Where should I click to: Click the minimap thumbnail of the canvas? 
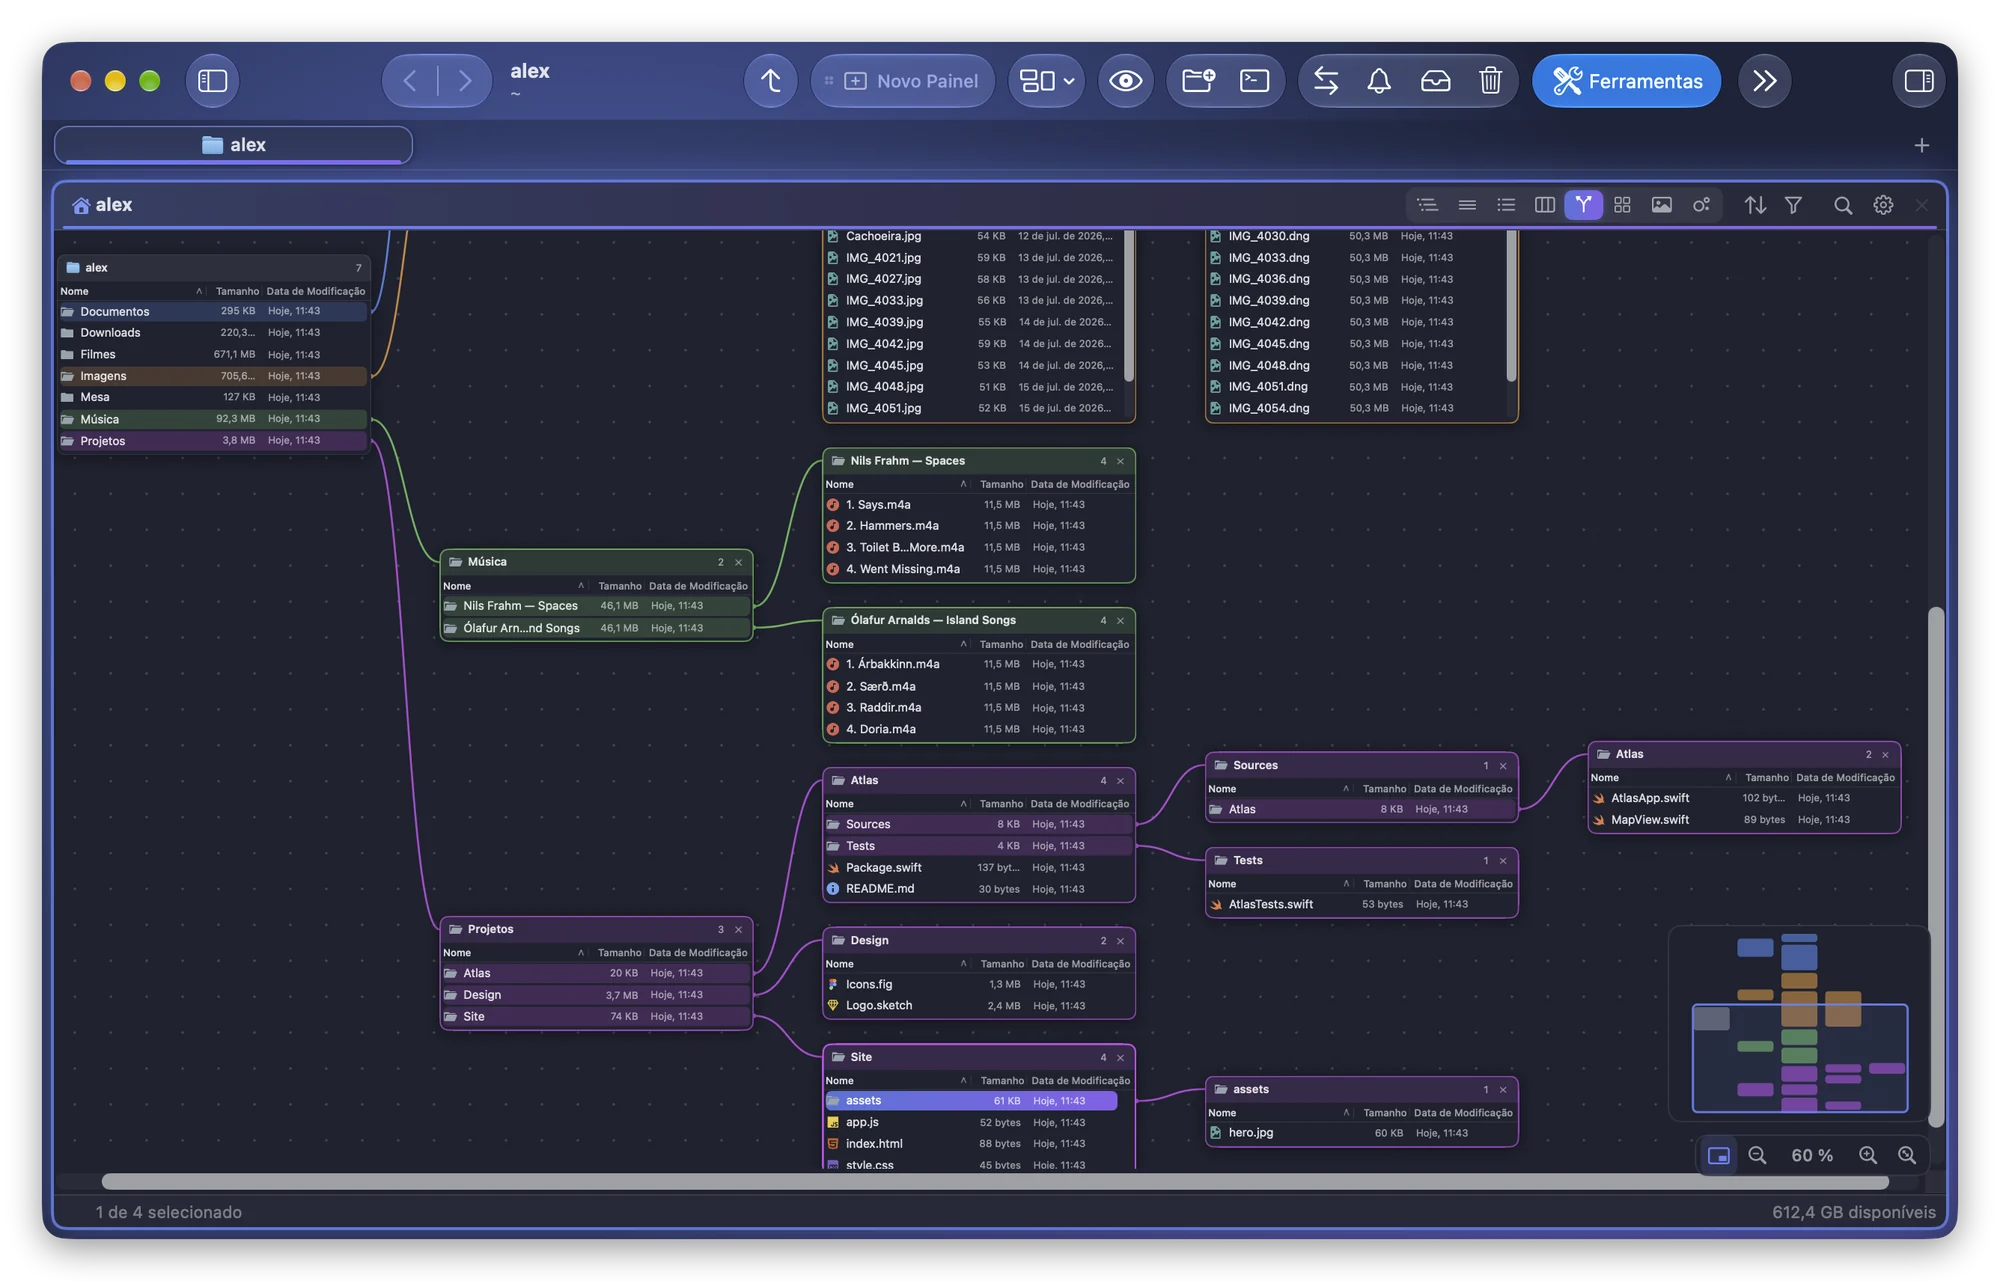(x=1798, y=1023)
